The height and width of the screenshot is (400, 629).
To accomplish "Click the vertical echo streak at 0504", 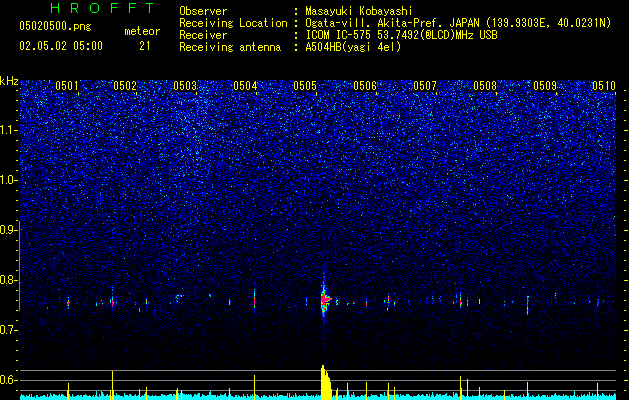I will click(254, 299).
